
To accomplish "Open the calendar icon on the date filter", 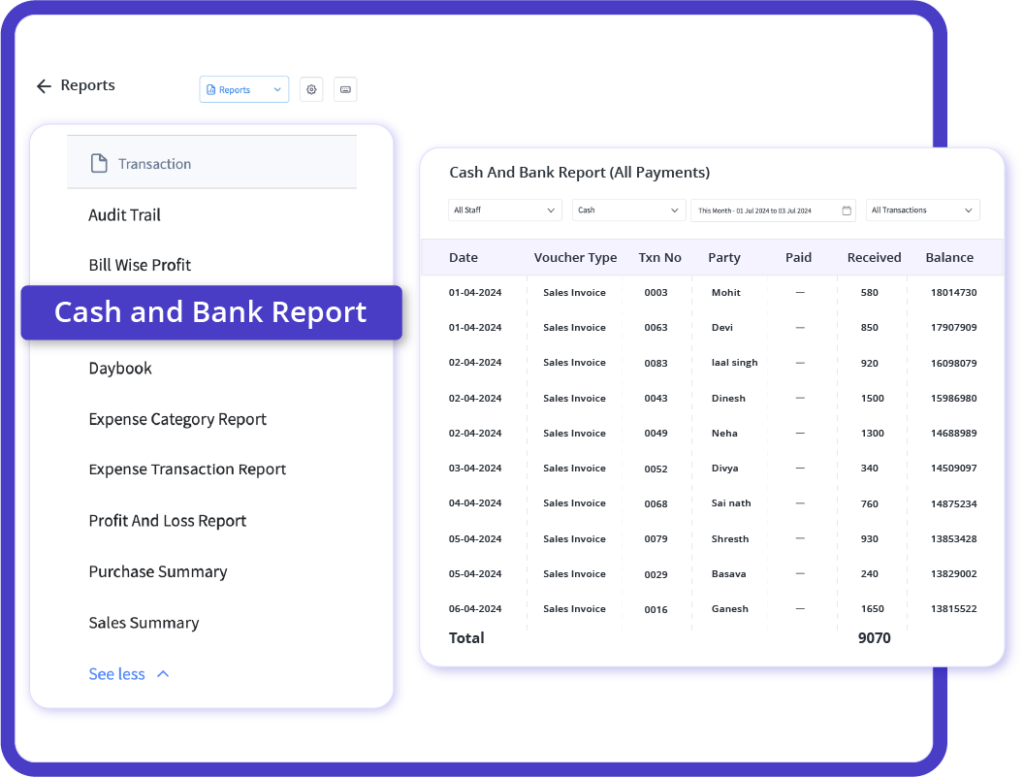I will tap(845, 210).
